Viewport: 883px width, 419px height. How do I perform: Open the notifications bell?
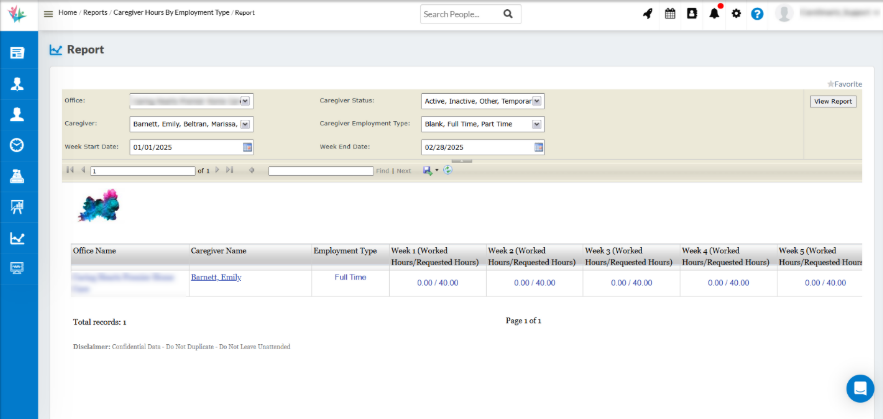(x=714, y=14)
